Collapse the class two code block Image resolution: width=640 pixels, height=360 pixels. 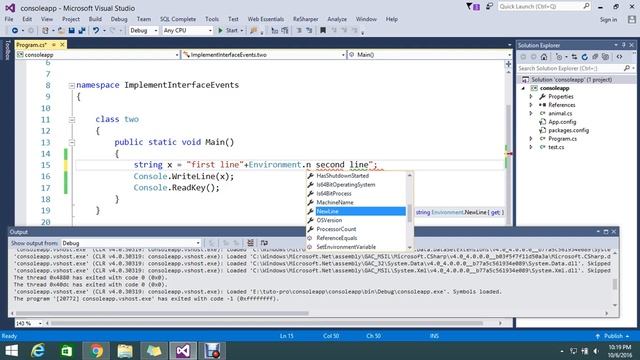point(72,120)
